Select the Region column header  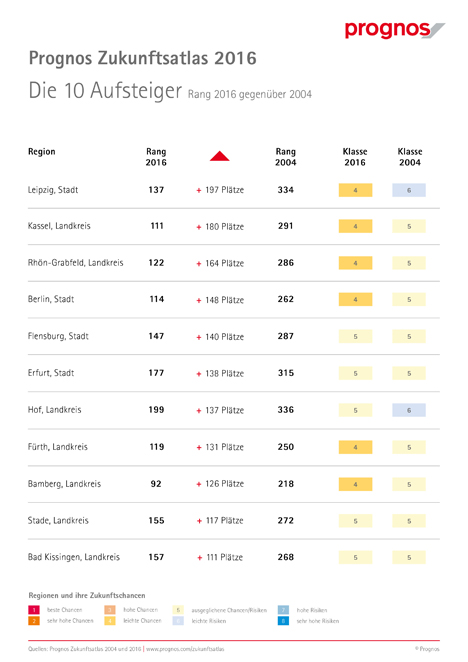(x=41, y=152)
